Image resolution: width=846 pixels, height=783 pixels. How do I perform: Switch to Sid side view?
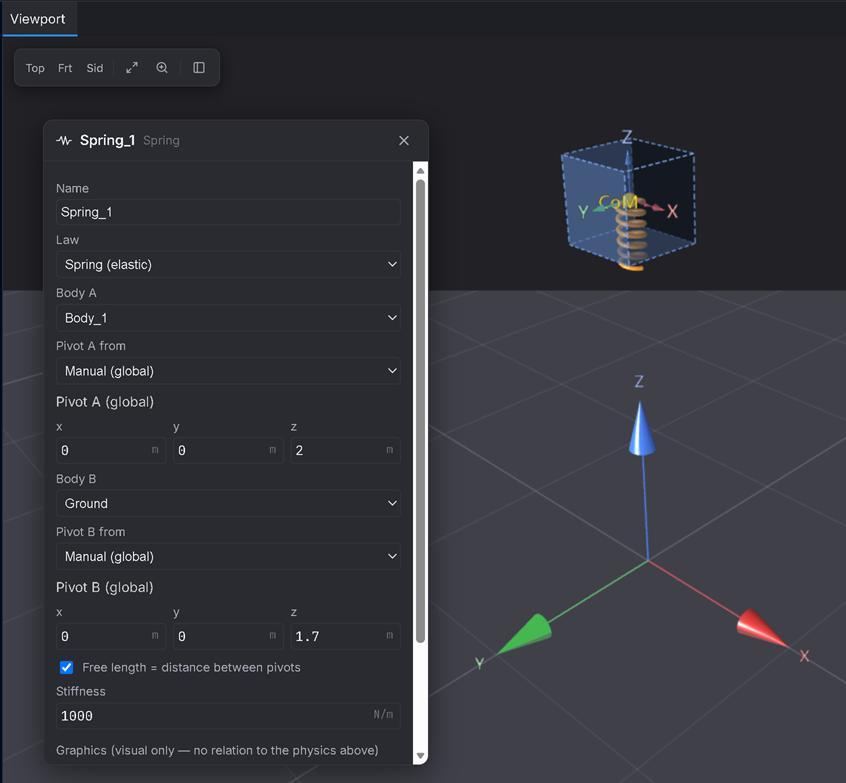[95, 68]
